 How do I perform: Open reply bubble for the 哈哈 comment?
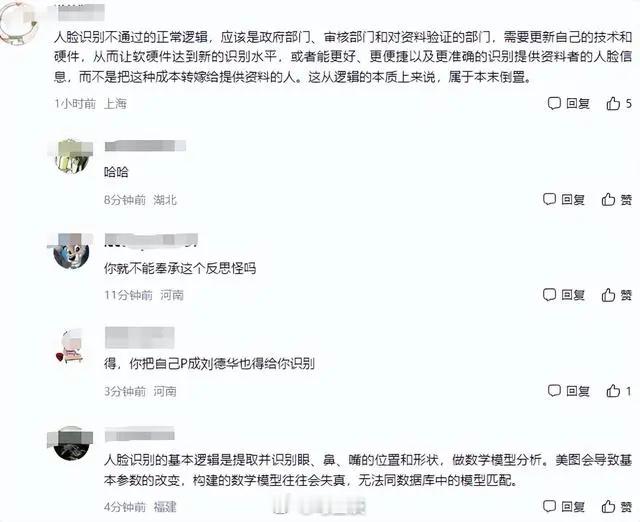(x=549, y=199)
